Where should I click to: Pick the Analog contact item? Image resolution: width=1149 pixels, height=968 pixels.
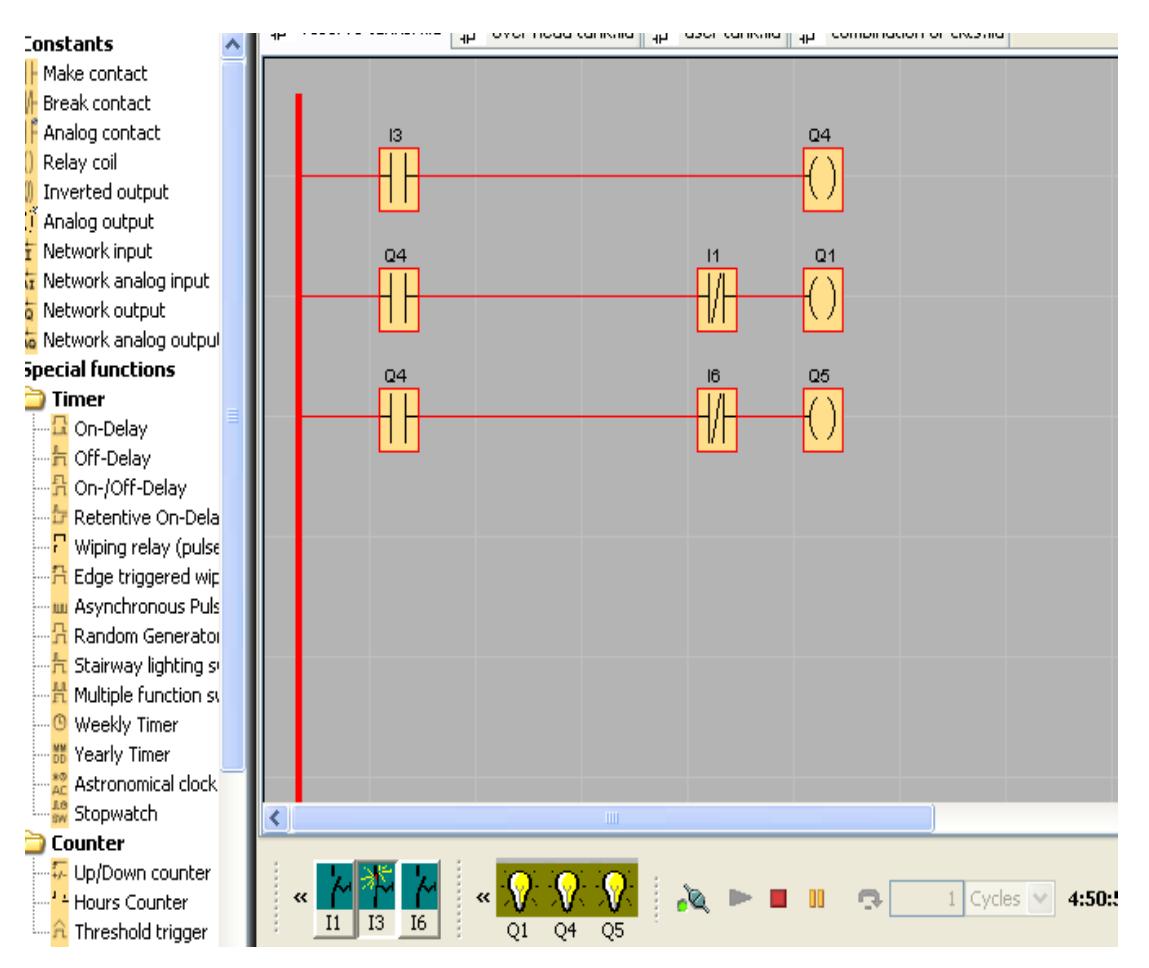click(93, 133)
